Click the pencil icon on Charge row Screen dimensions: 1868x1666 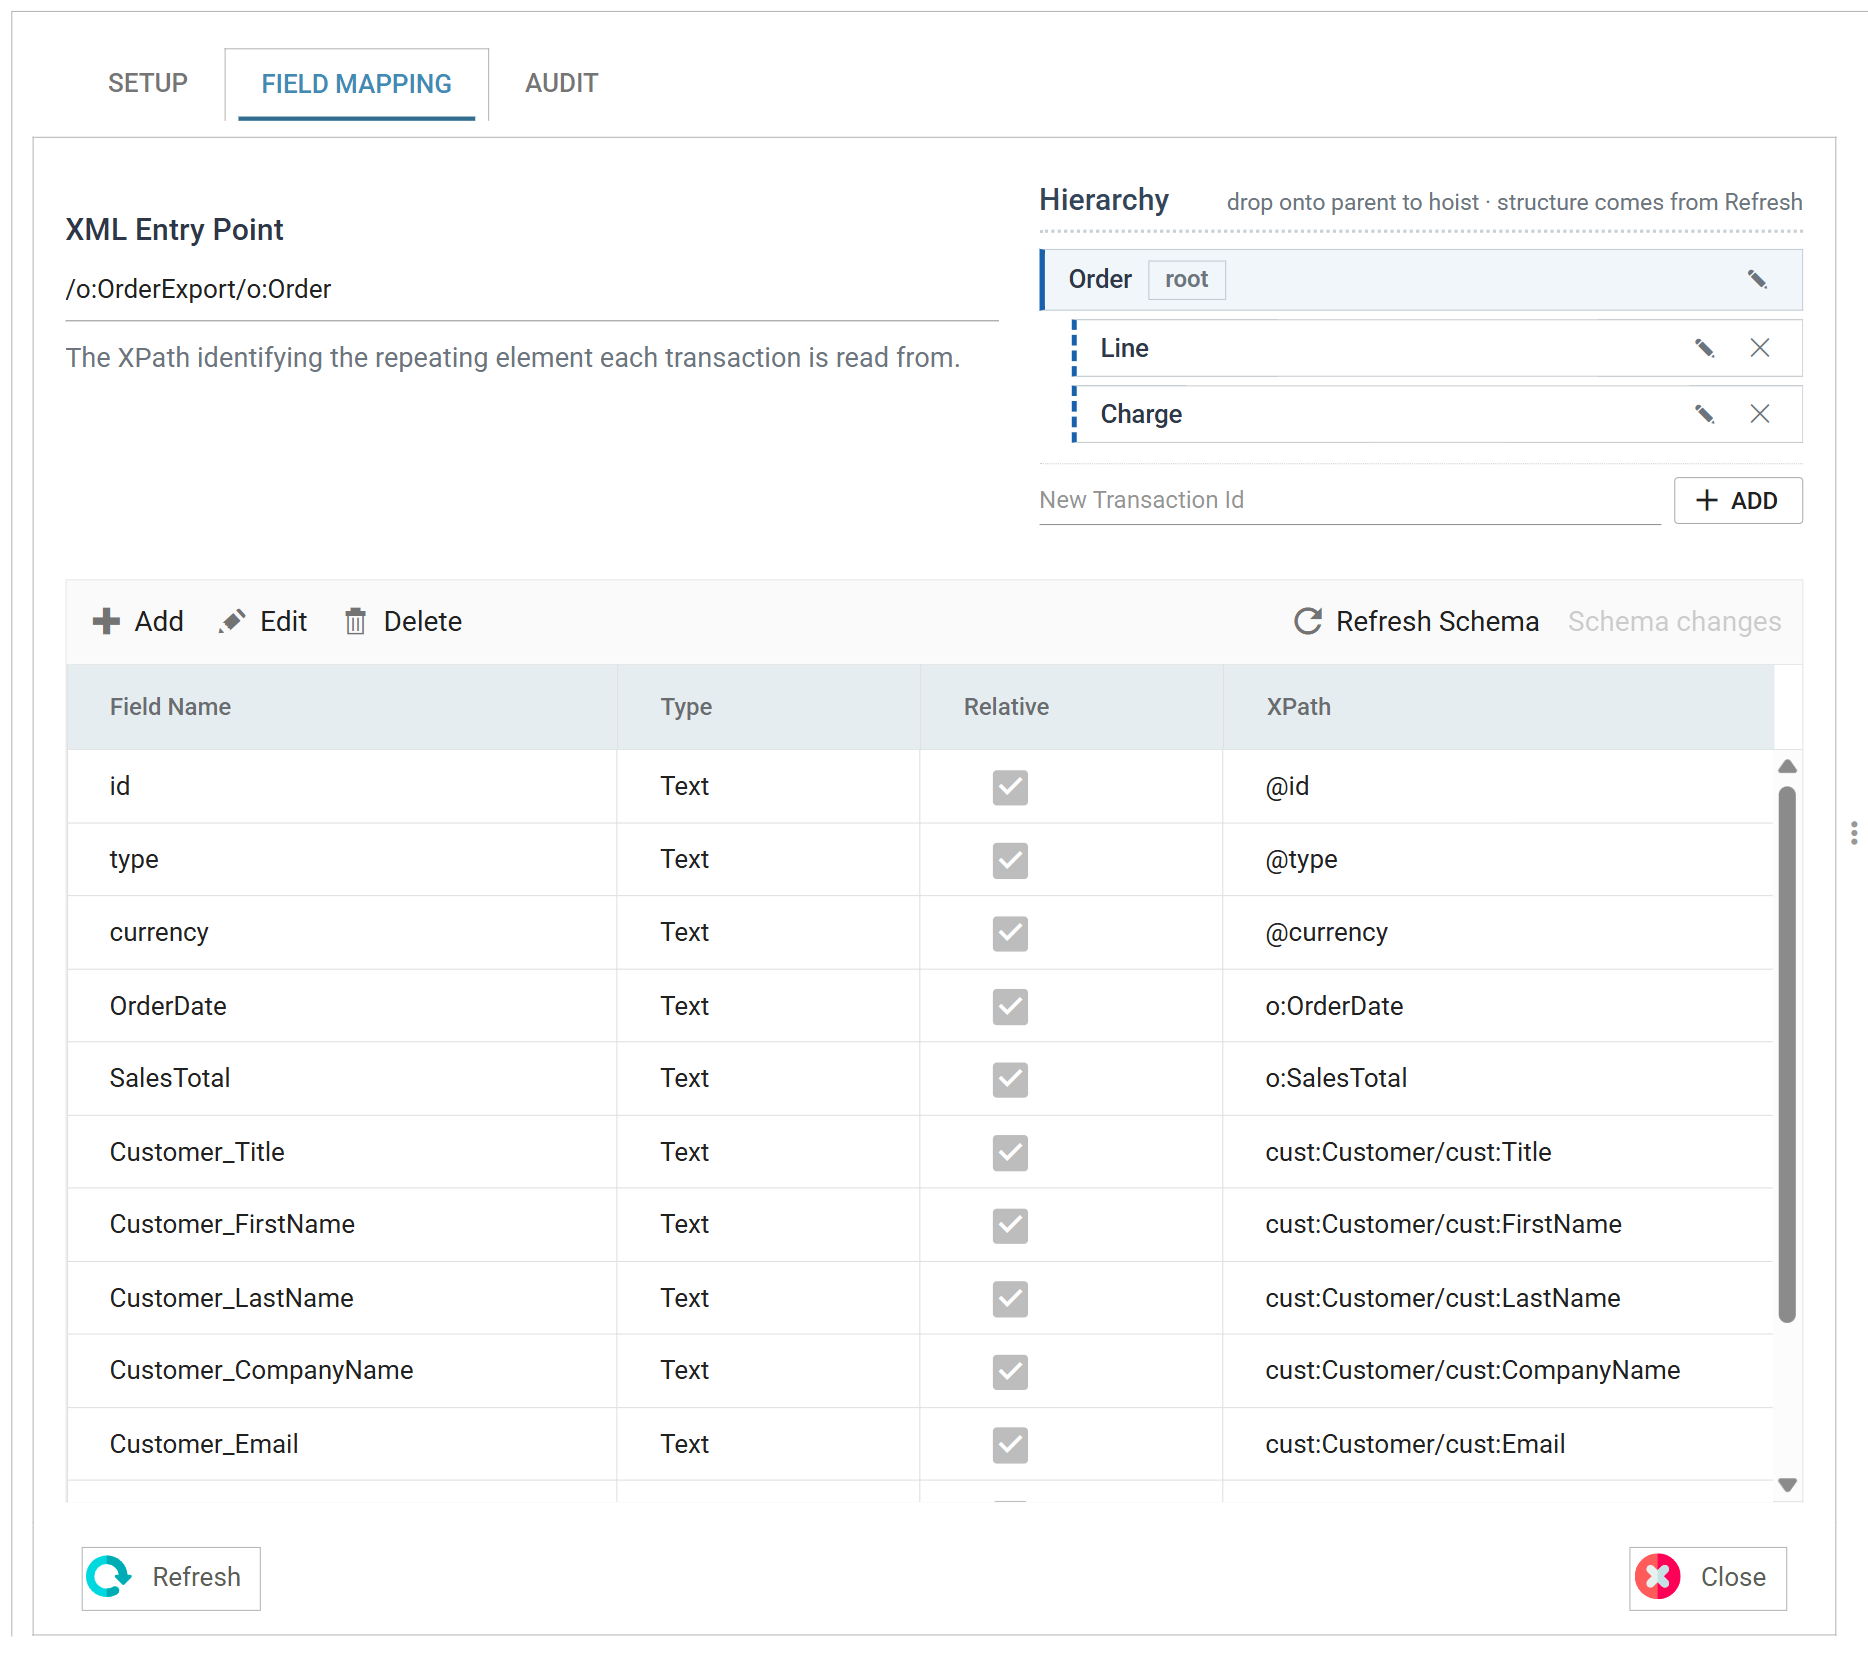point(1705,414)
